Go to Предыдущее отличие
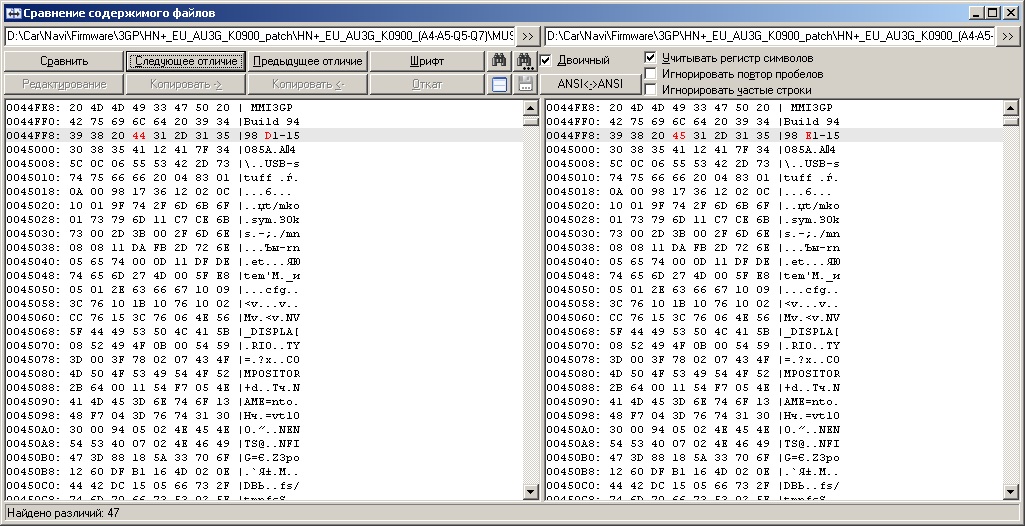The height and width of the screenshot is (526, 1025). 308,61
